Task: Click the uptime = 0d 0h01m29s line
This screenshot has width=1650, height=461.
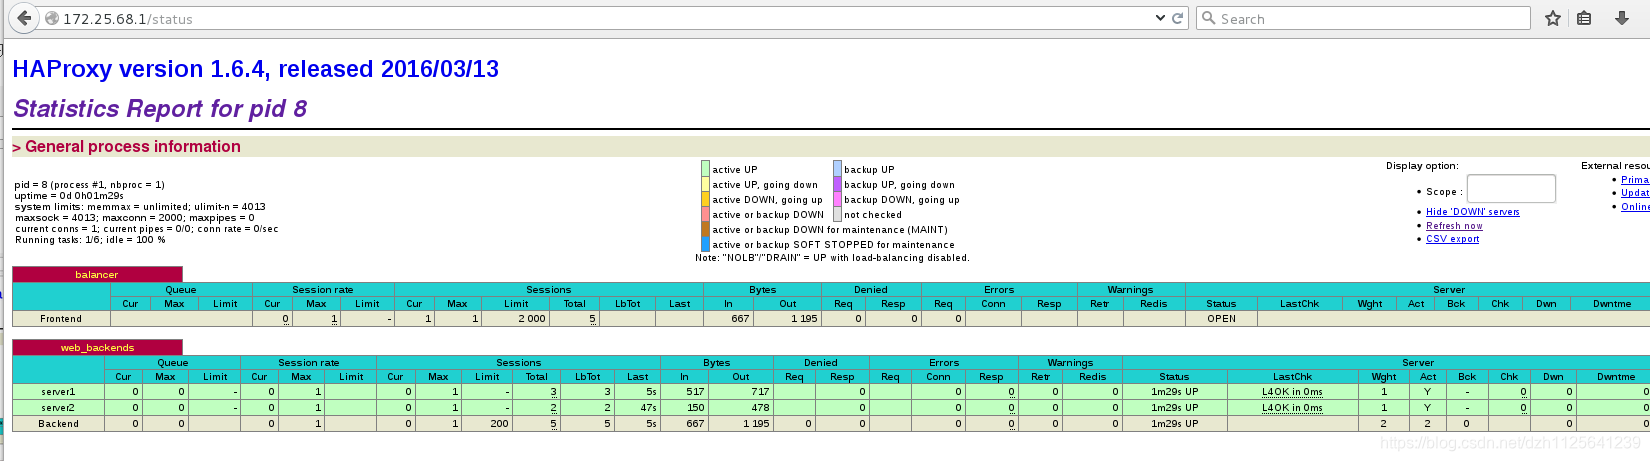Action: [x=69, y=196]
